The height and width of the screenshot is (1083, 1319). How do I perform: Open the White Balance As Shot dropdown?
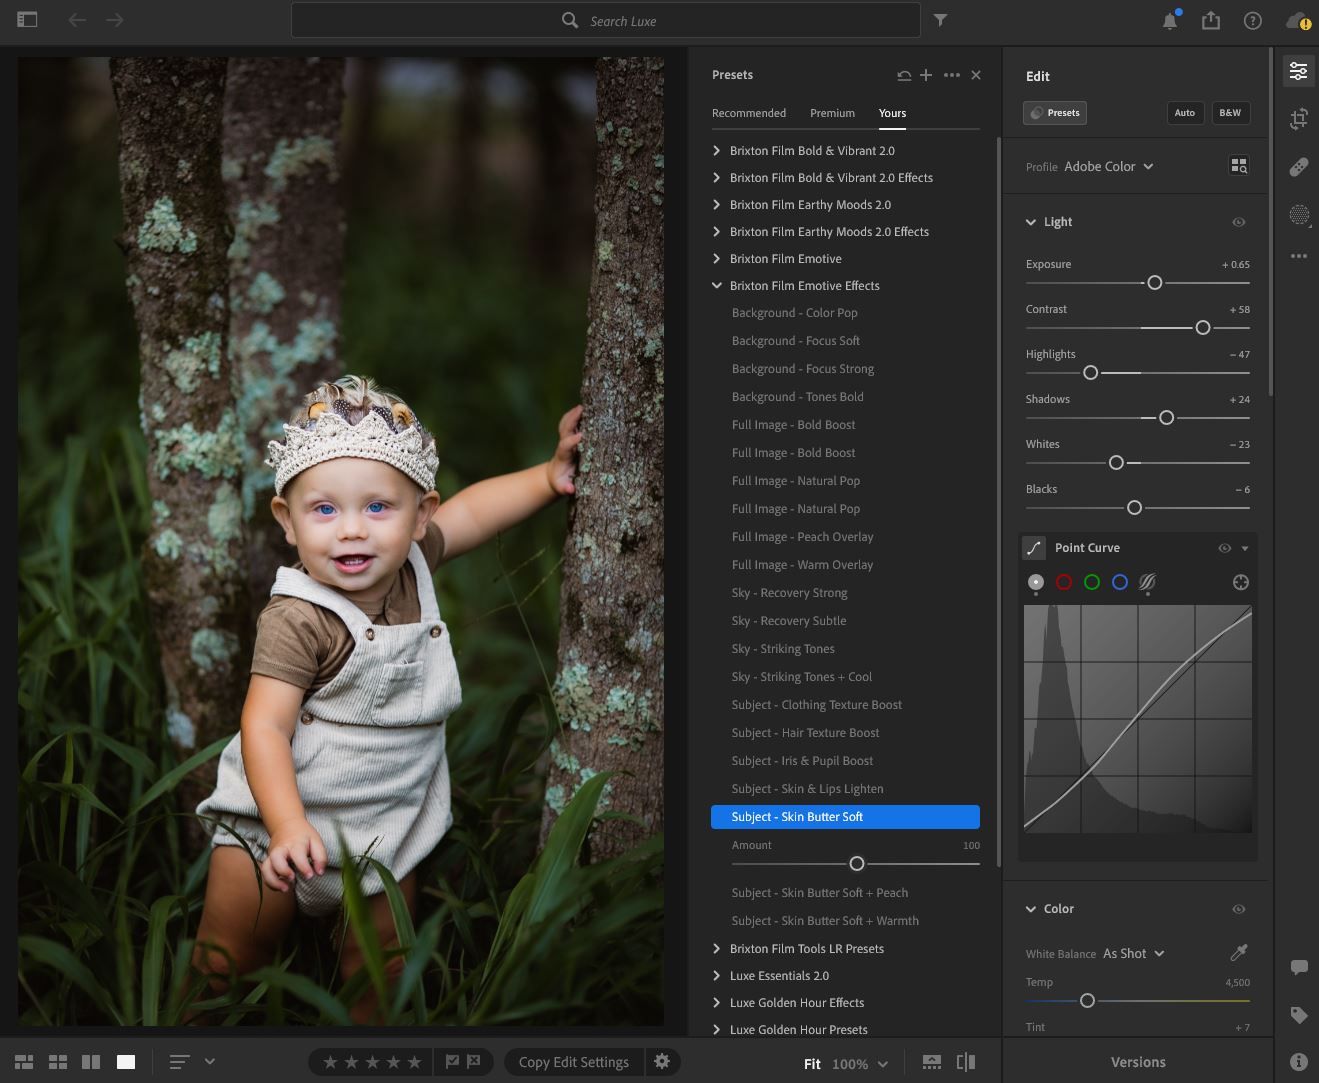pyautogui.click(x=1133, y=954)
